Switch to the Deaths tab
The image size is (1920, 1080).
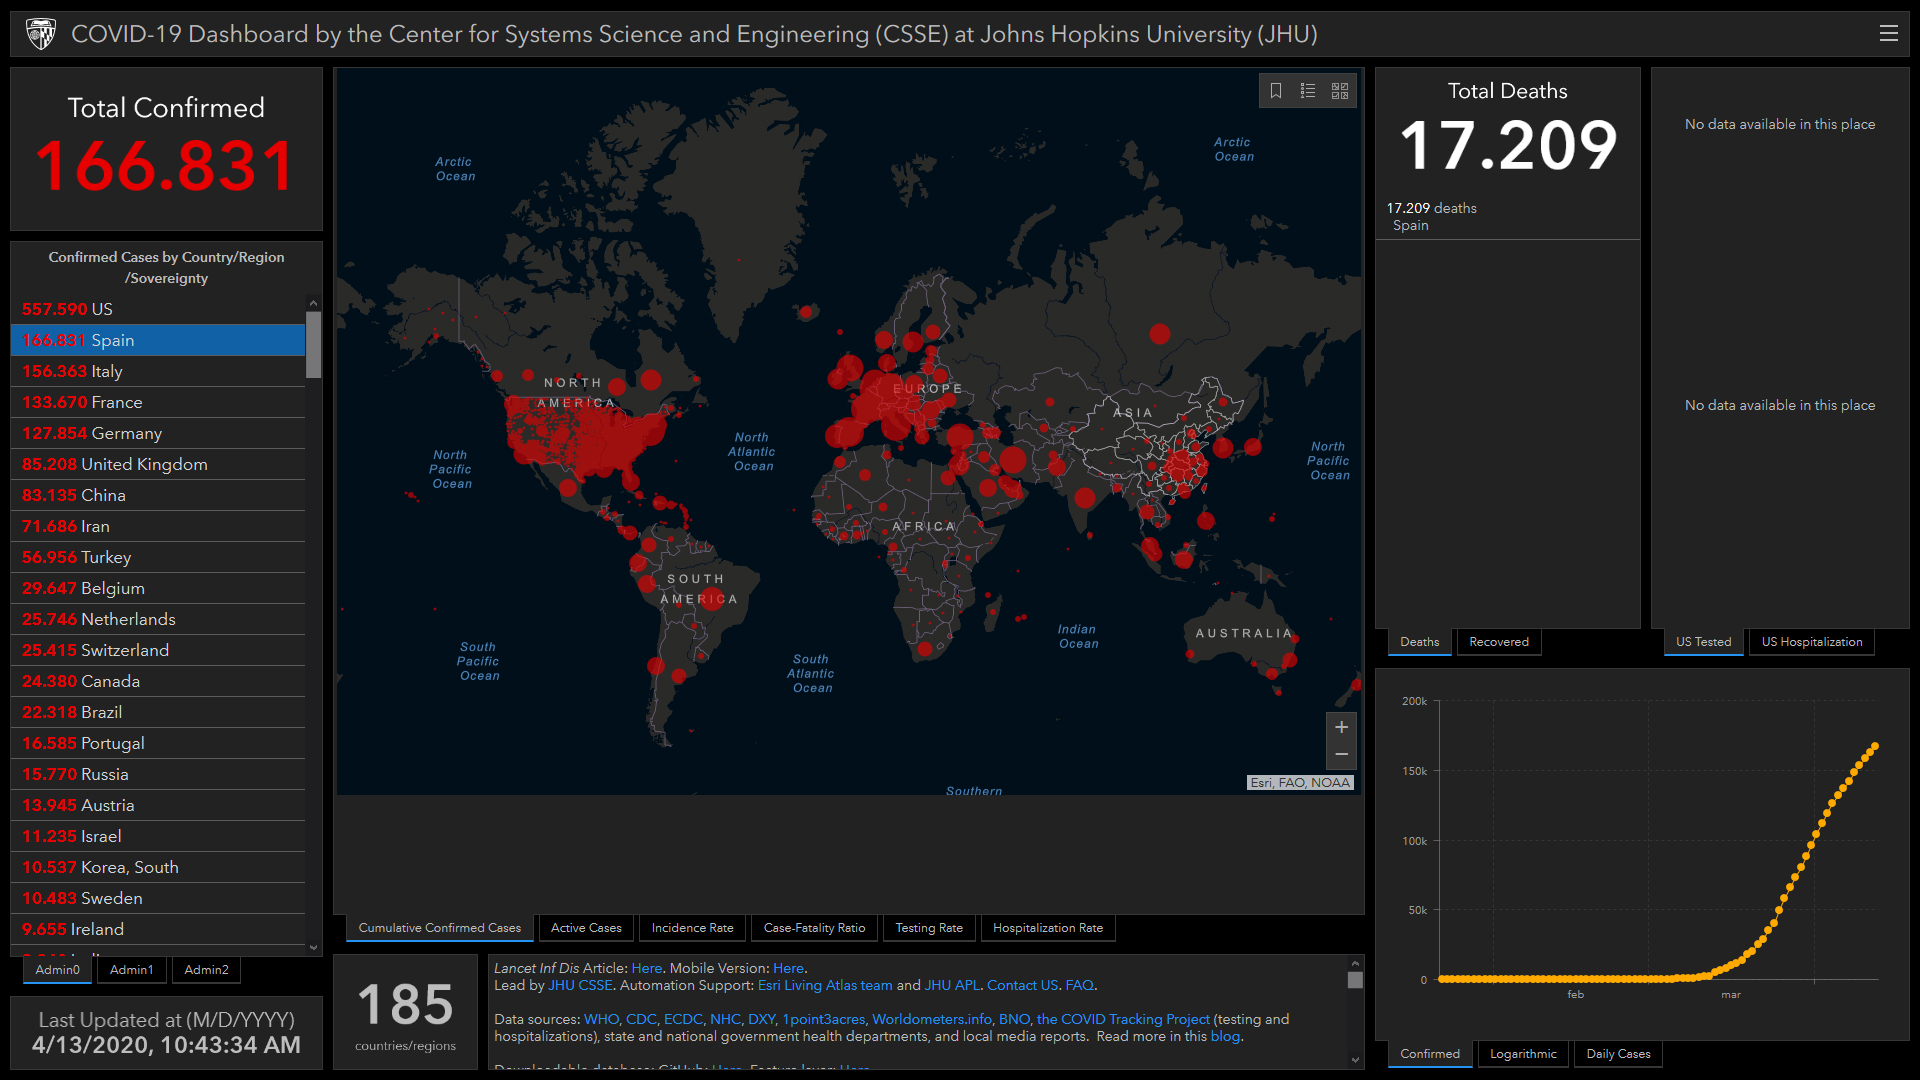[x=1419, y=642]
